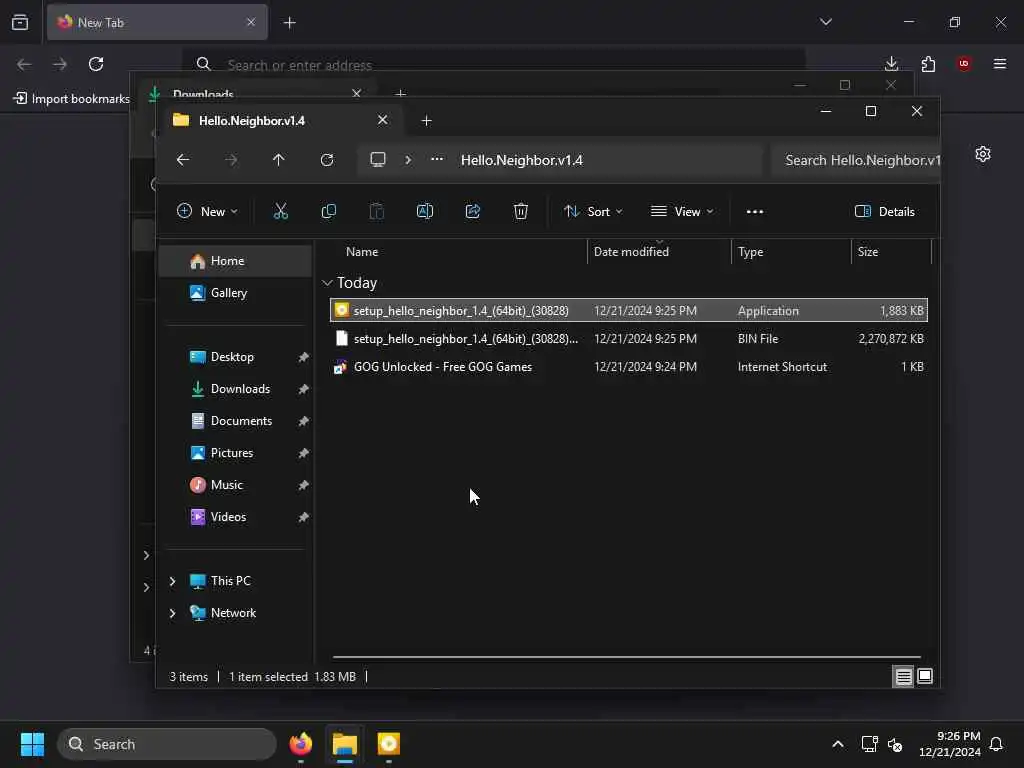This screenshot has width=1024, height=768.
Task: Open Videos in navigation pane
Action: 236,517
